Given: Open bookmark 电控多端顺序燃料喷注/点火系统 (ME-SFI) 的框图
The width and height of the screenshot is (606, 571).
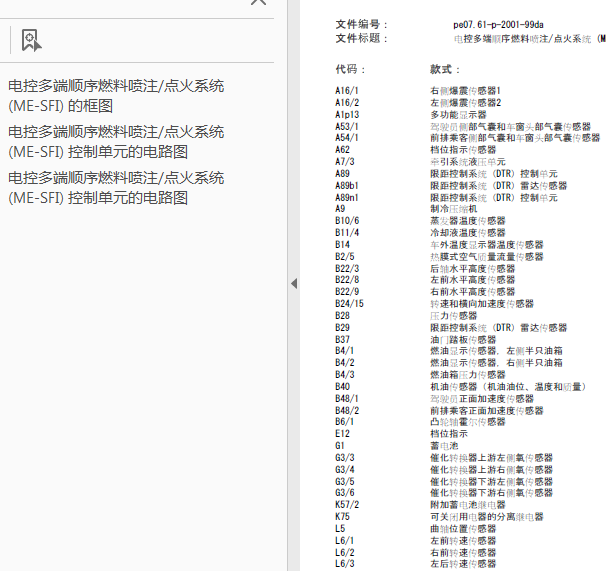Looking at the screenshot, I should pos(116,95).
